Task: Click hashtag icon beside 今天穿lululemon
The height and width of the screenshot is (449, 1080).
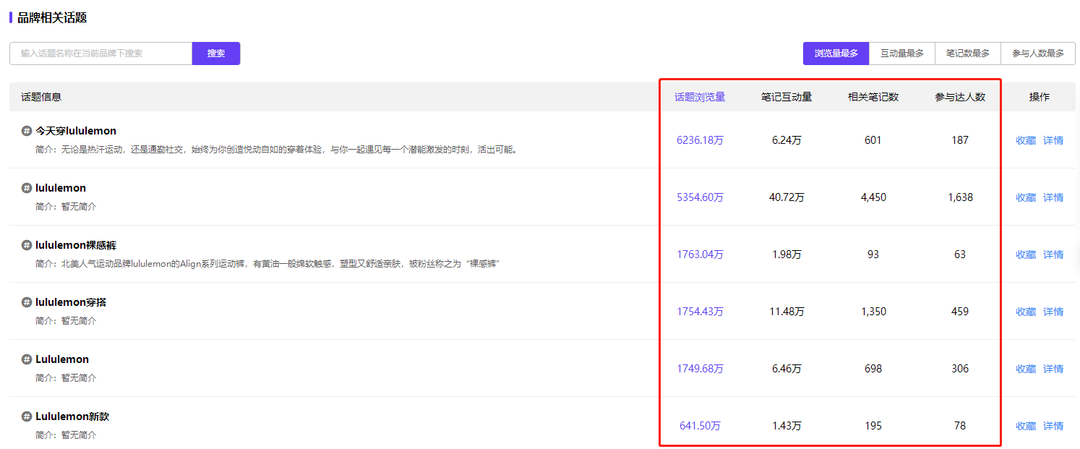Action: click(x=26, y=131)
